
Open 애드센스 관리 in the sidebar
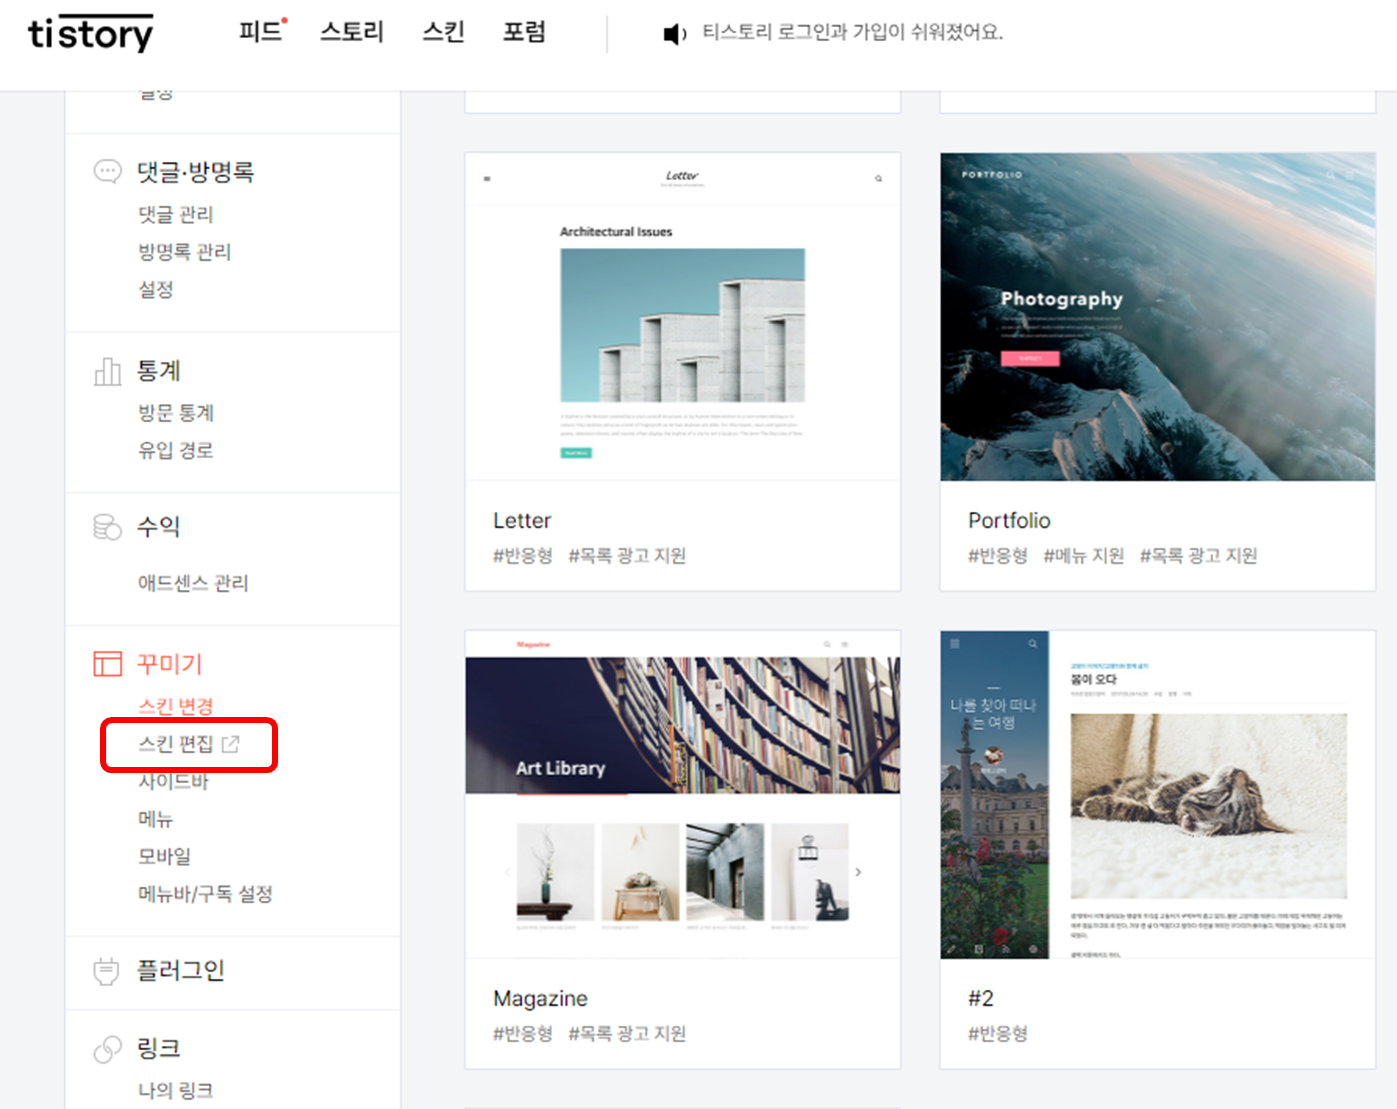tap(193, 583)
